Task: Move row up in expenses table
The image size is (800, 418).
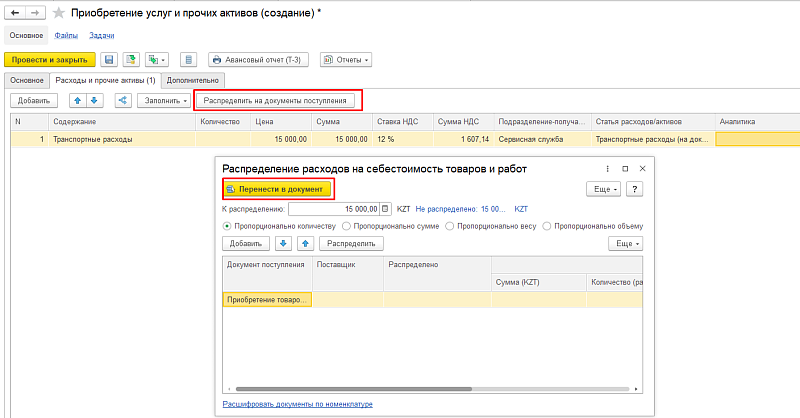Action: (x=77, y=100)
